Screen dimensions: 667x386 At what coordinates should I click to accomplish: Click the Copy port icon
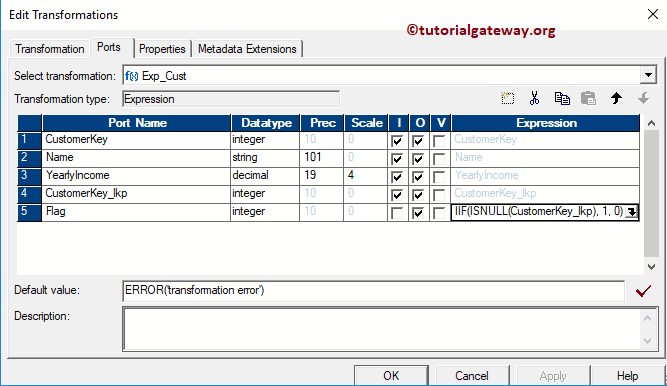562,98
